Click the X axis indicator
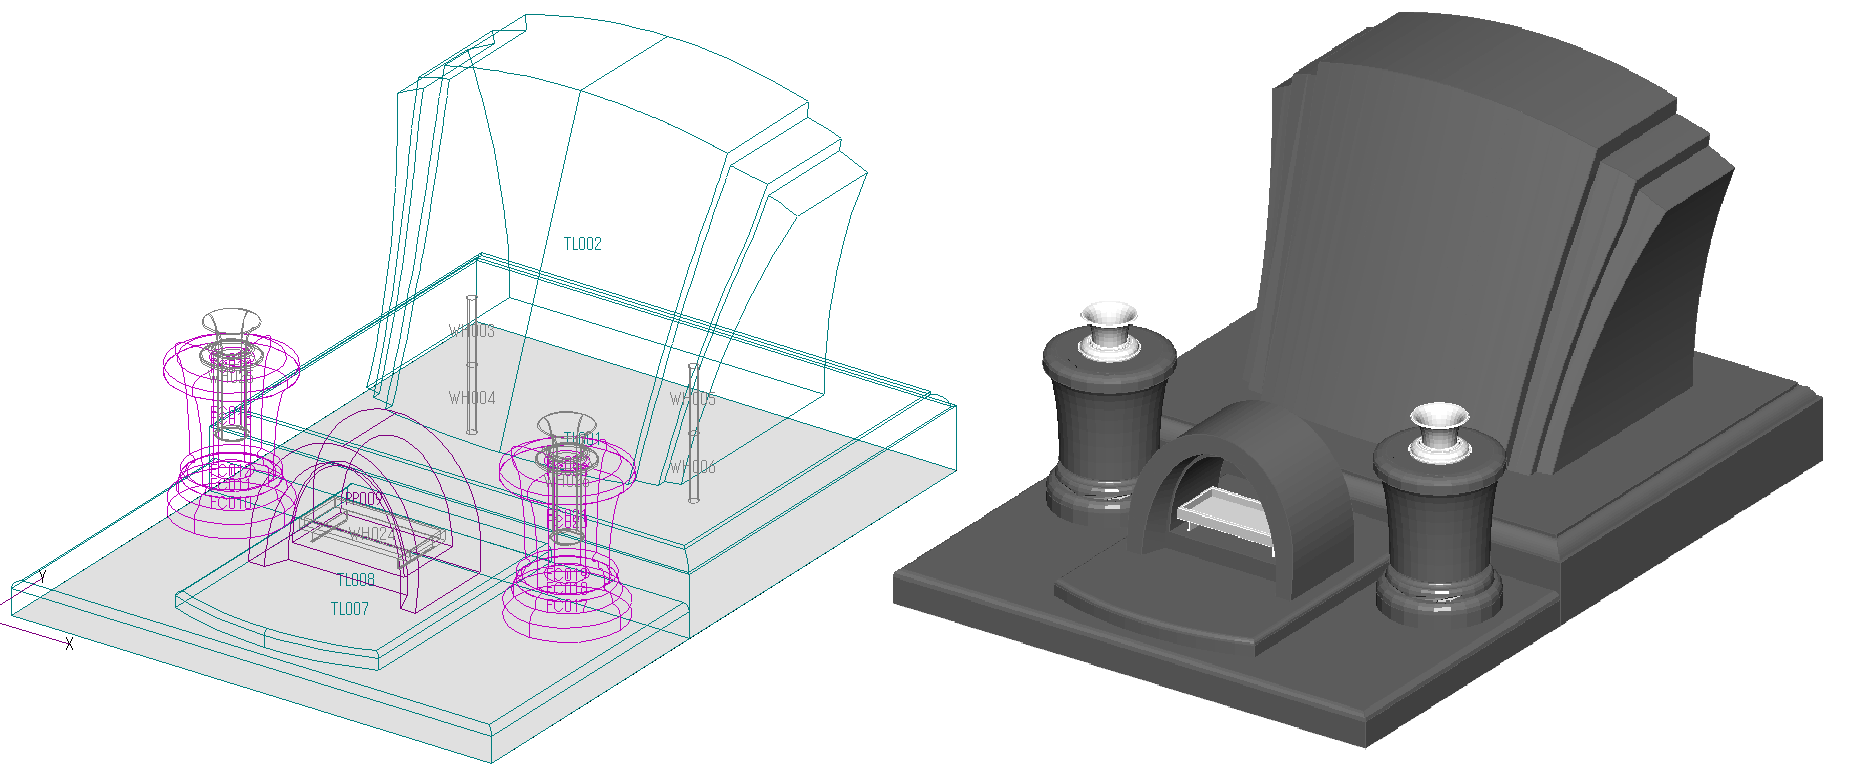Image resolution: width=1868 pixels, height=772 pixels. tap(69, 644)
